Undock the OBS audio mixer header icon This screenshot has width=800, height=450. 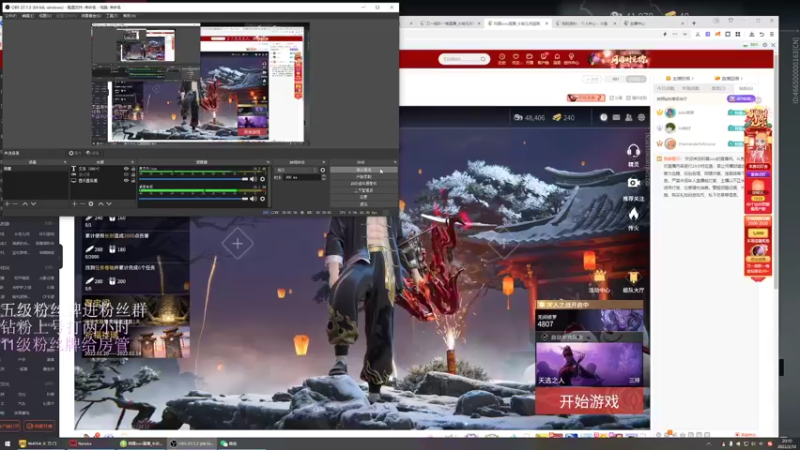268,162
